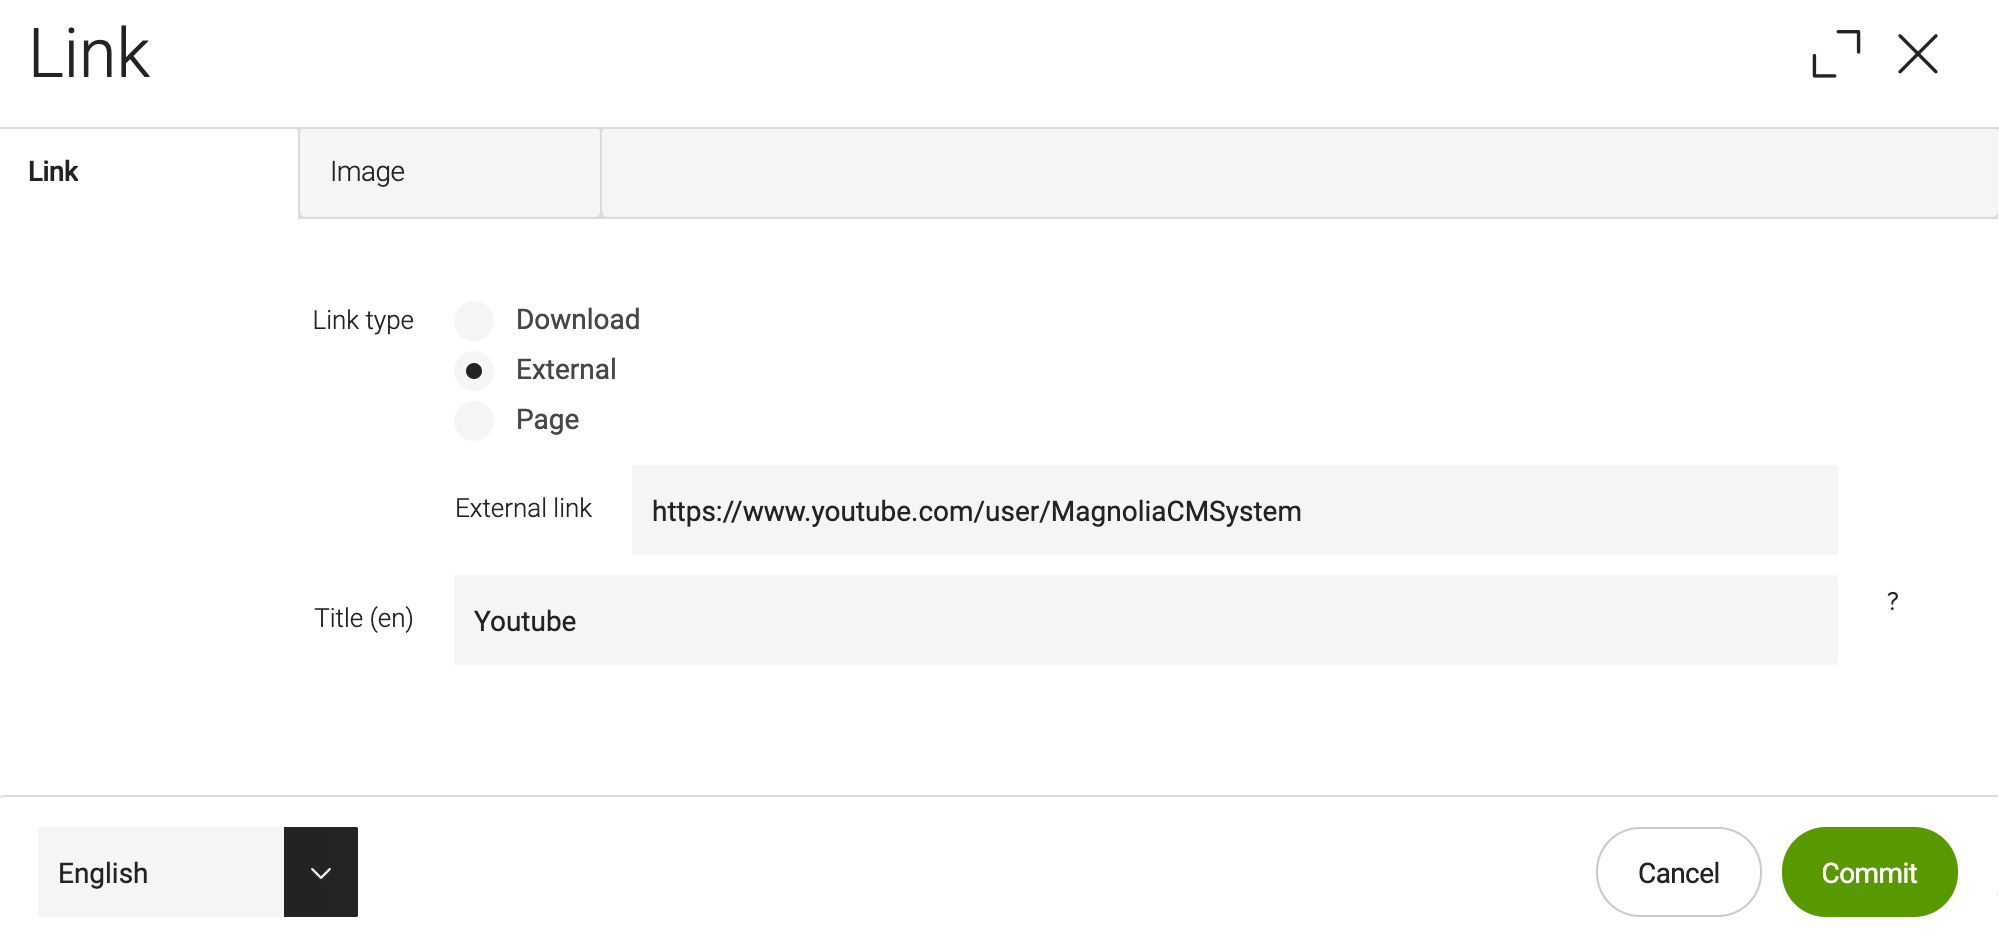Viewport: 1999px width, 938px height.
Task: Click the Link dialog heading
Action: coord(90,52)
